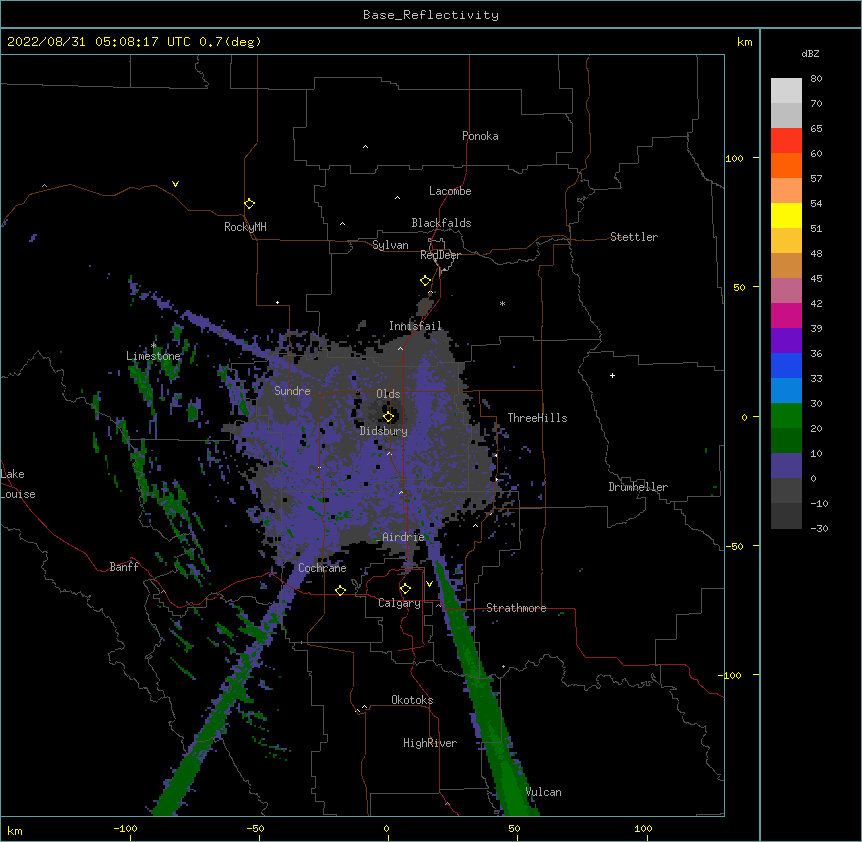Select the red 65 dBZ legend color

(x=786, y=141)
